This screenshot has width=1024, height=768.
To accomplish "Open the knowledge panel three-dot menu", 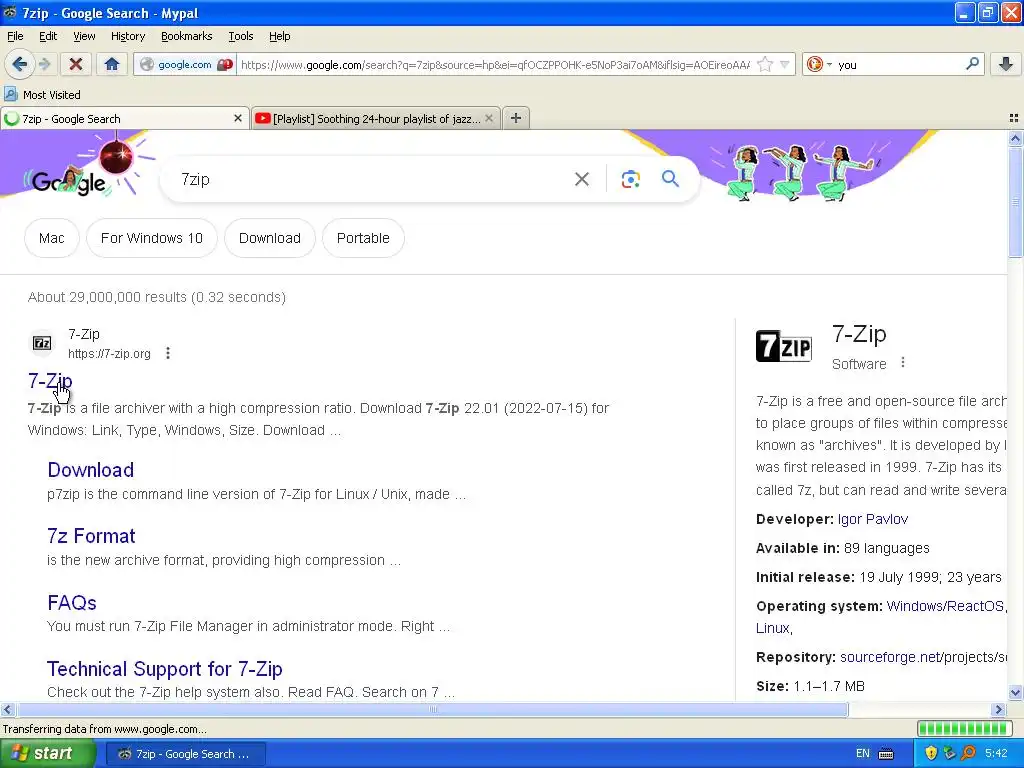I will tap(903, 362).
